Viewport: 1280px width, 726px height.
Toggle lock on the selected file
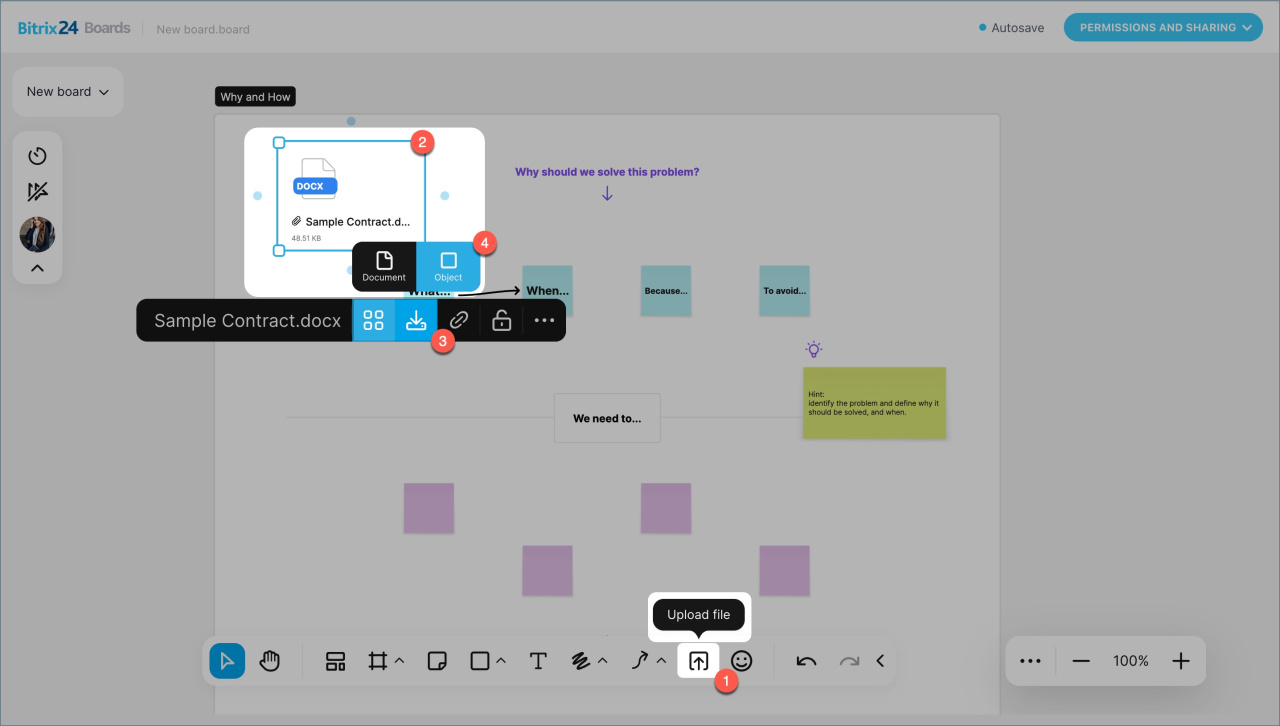(x=502, y=320)
